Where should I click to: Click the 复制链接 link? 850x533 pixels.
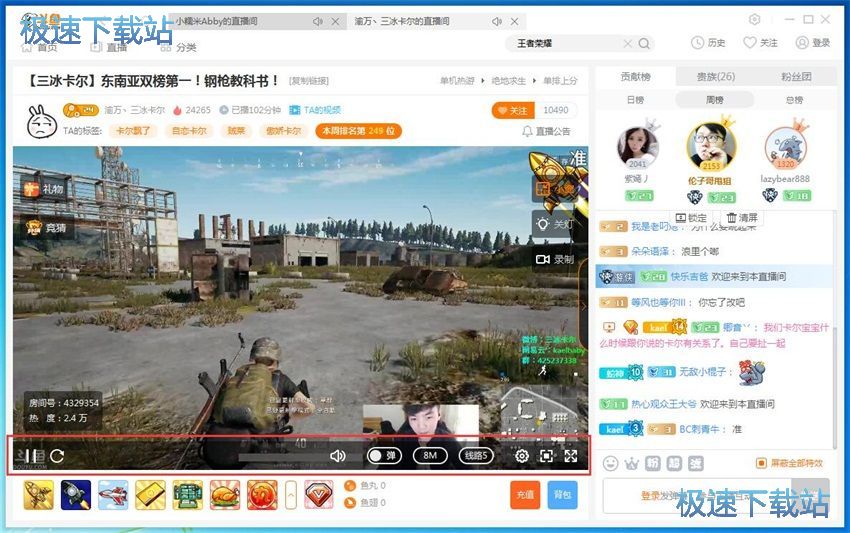(x=309, y=81)
